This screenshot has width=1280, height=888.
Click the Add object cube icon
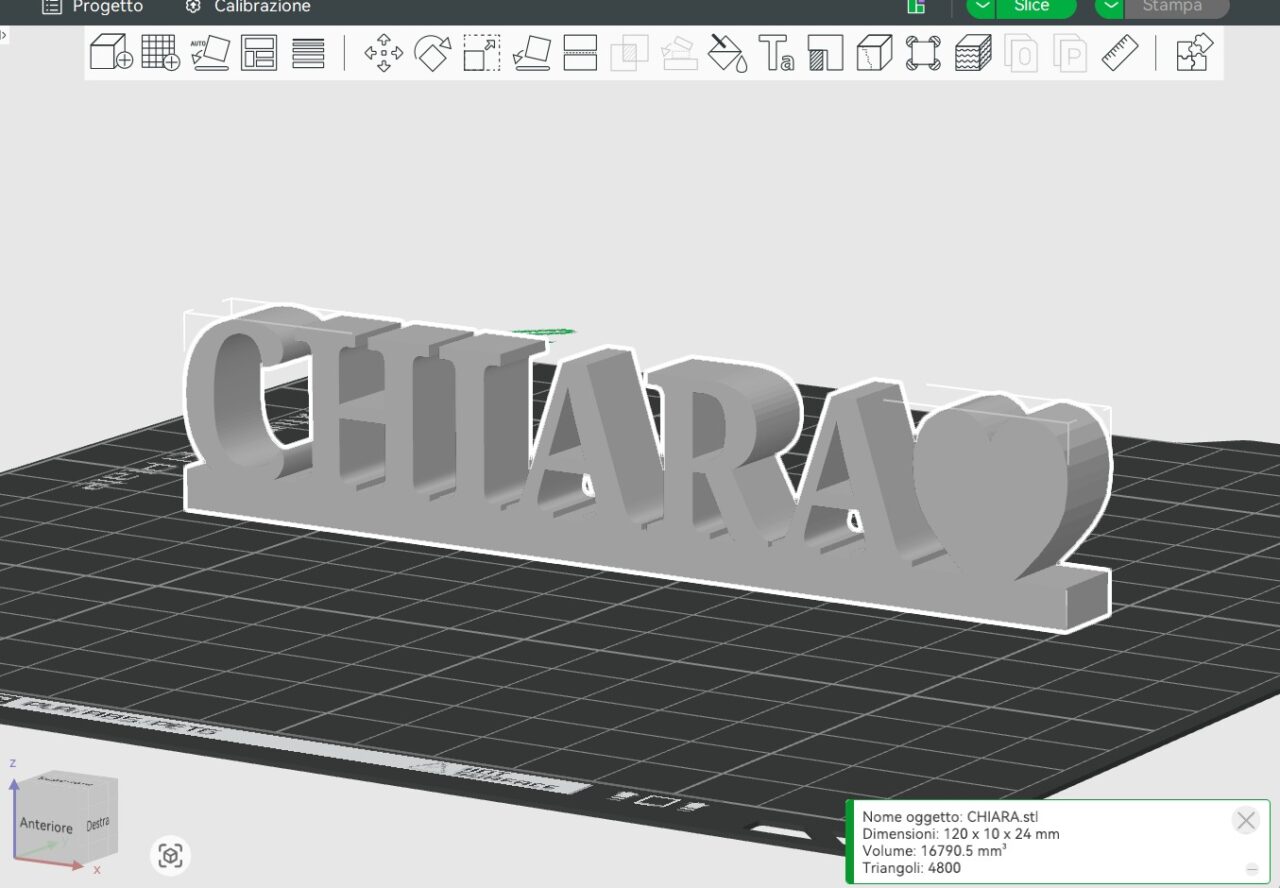111,52
